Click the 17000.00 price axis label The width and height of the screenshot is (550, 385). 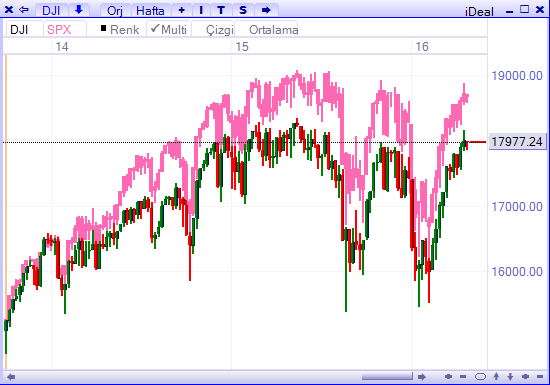pos(517,207)
